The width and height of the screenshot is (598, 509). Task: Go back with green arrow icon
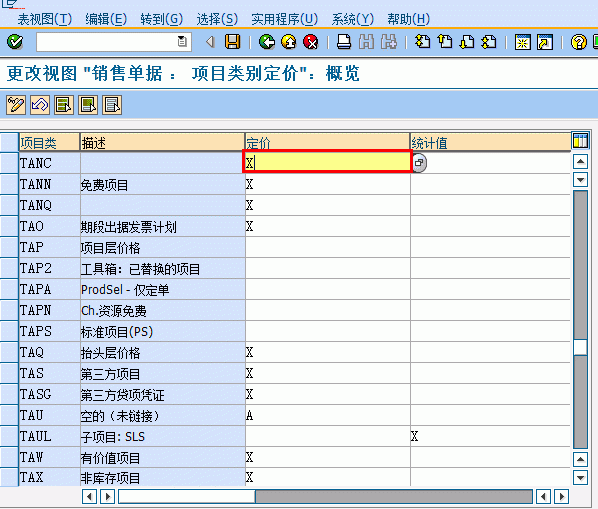pos(267,42)
